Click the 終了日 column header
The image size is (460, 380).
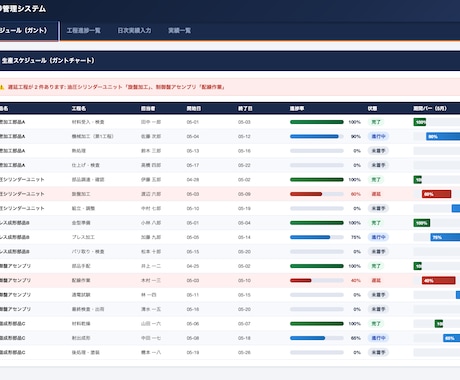click(245, 109)
